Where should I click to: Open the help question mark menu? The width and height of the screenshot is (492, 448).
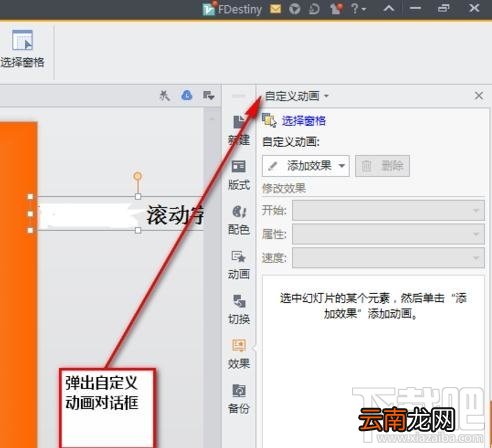(x=358, y=9)
